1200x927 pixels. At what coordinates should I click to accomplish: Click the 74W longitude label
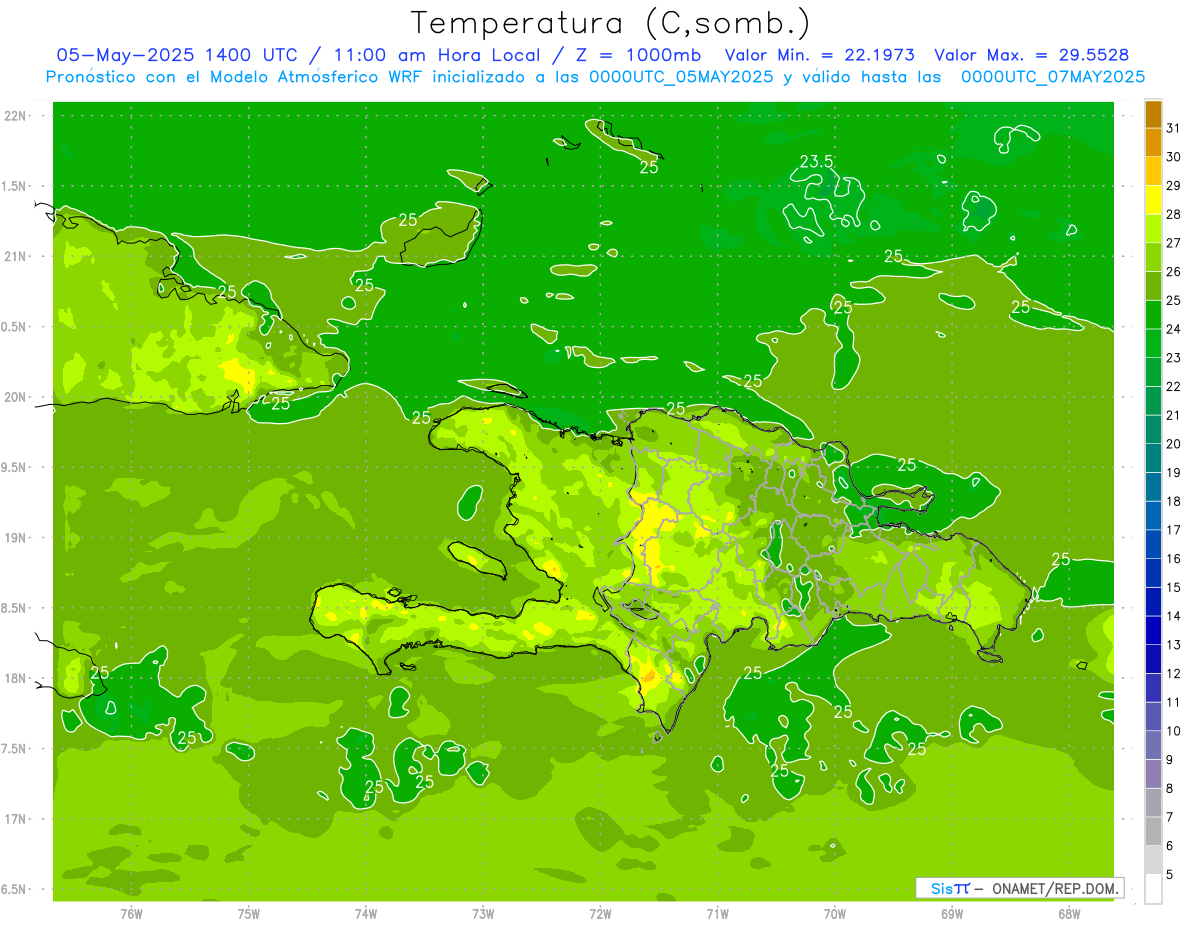(365, 914)
